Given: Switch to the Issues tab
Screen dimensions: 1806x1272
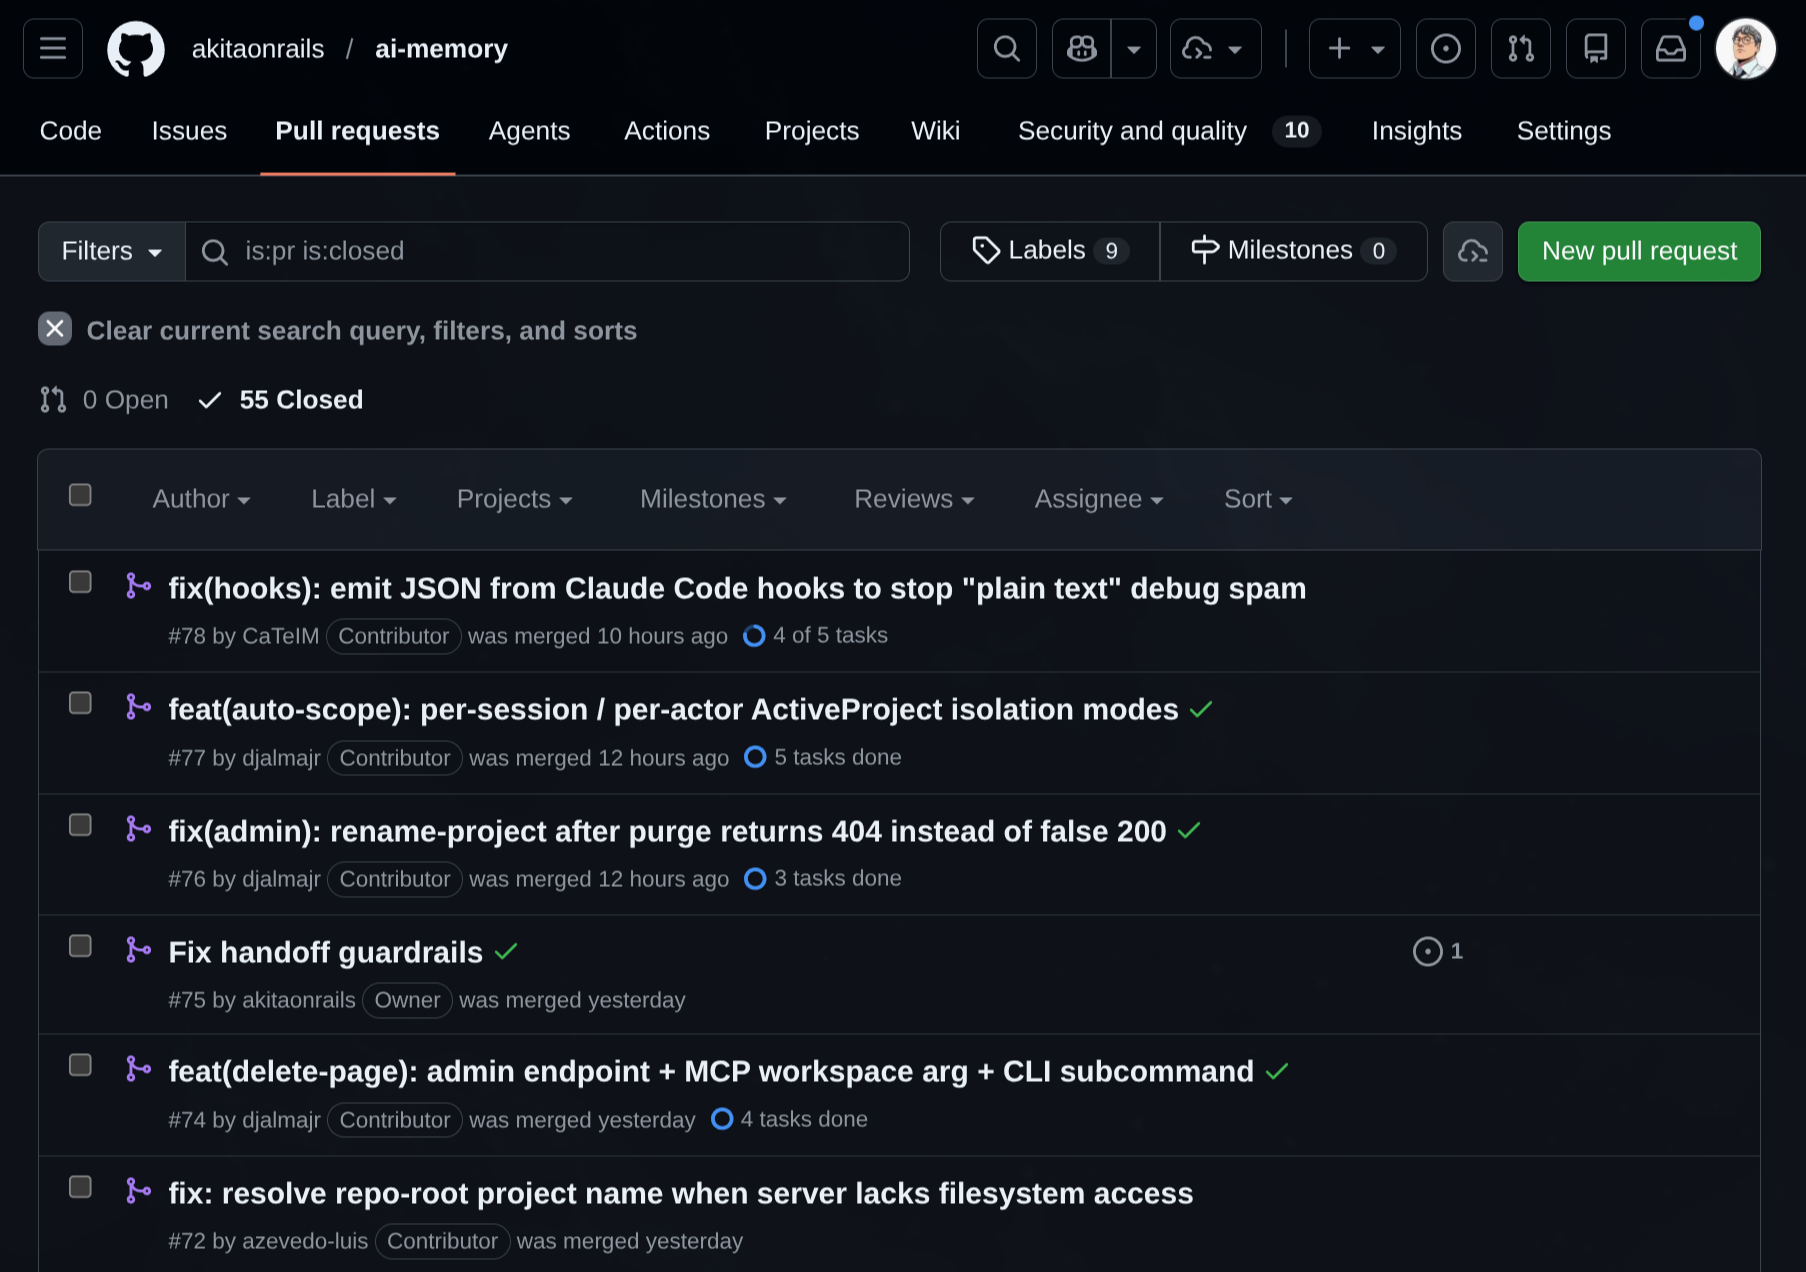Looking at the screenshot, I should [189, 131].
